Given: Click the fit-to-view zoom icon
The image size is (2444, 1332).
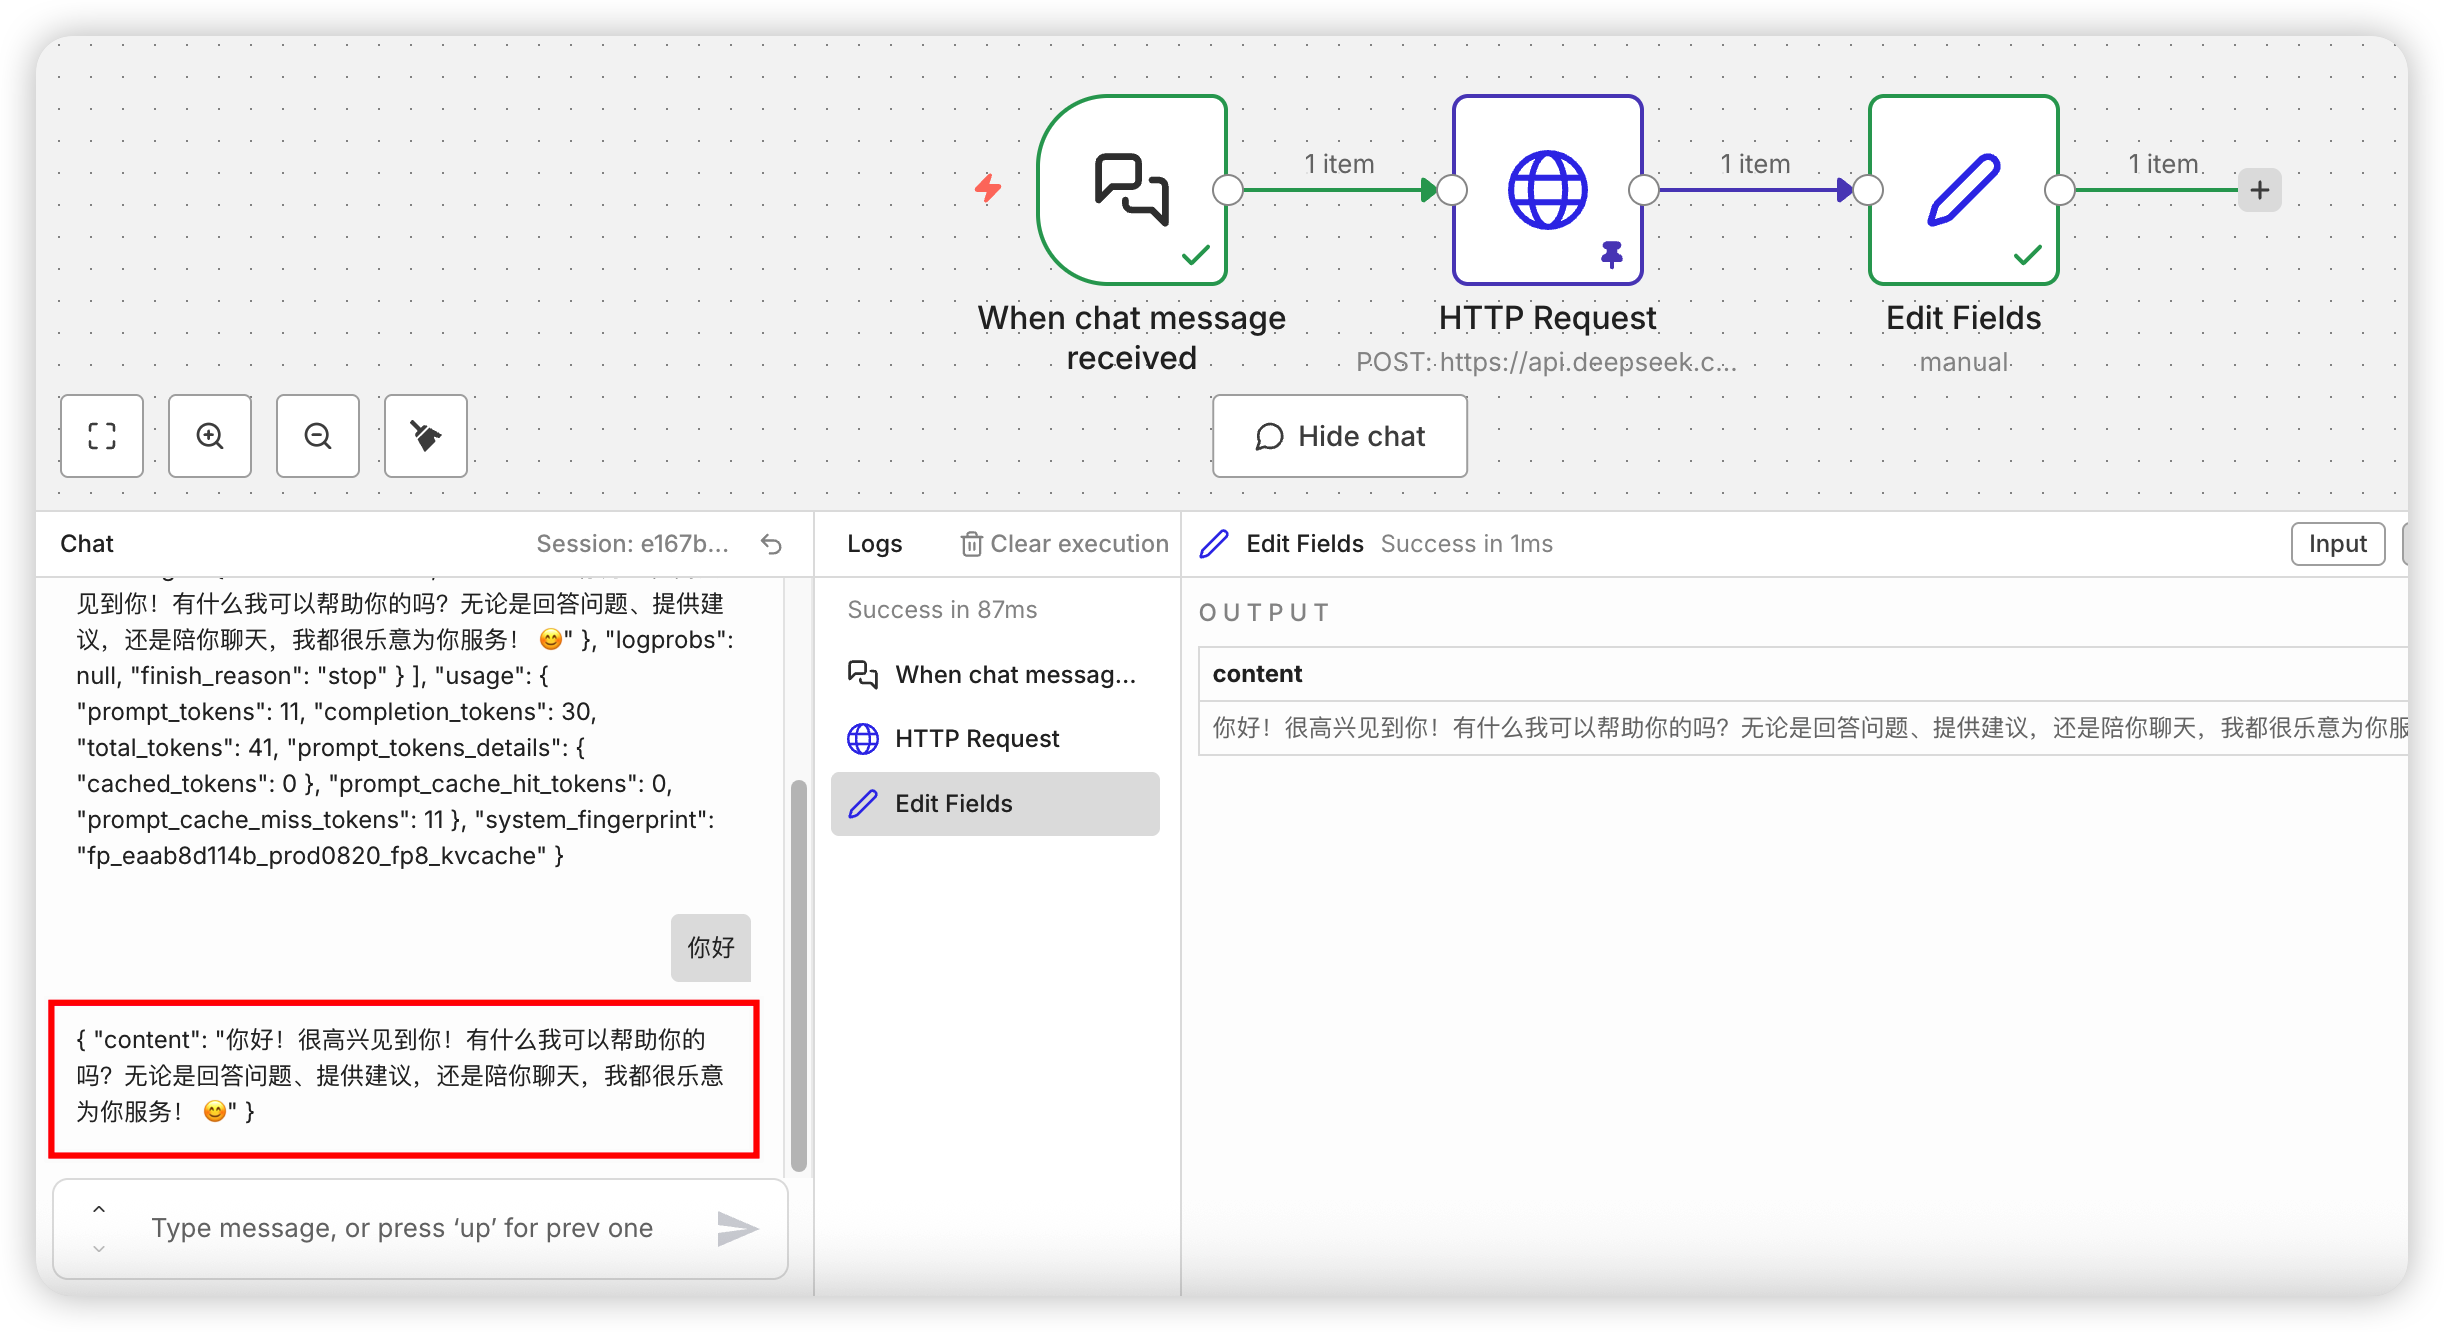Looking at the screenshot, I should click(x=102, y=436).
